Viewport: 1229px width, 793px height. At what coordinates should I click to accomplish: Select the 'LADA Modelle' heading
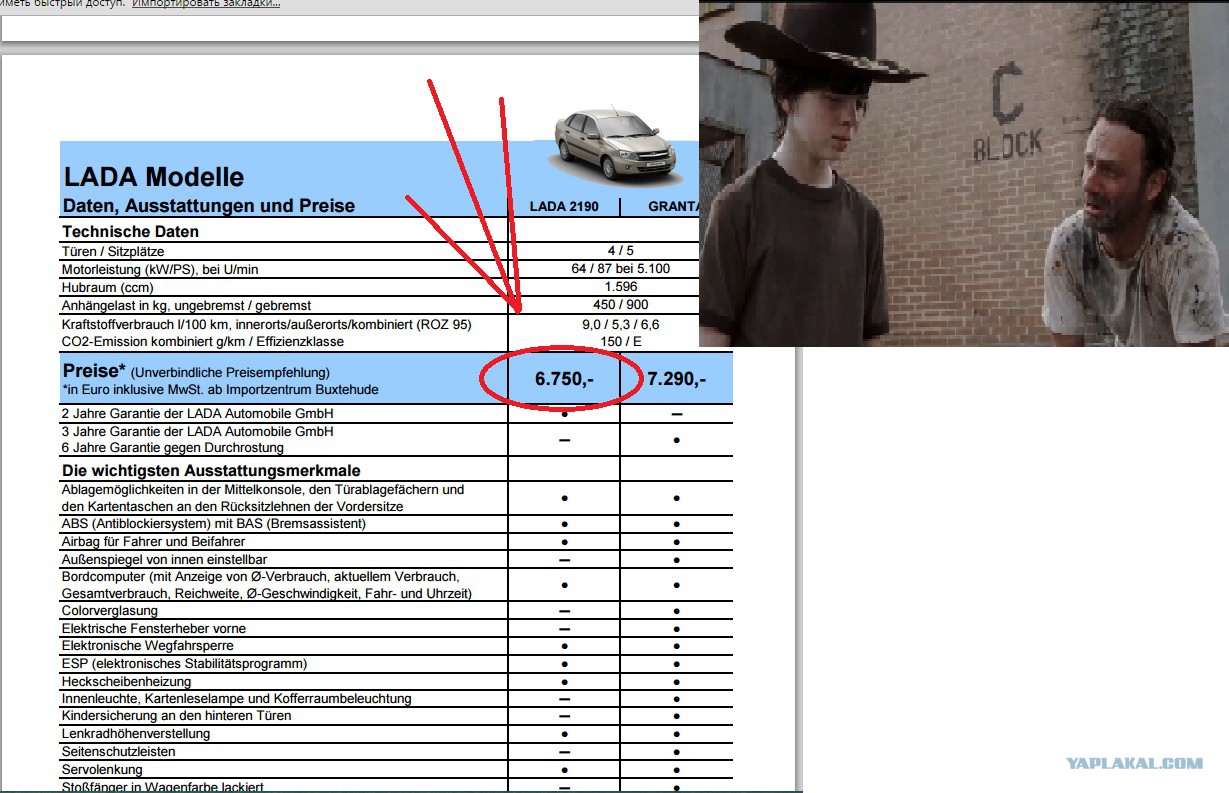tap(154, 177)
